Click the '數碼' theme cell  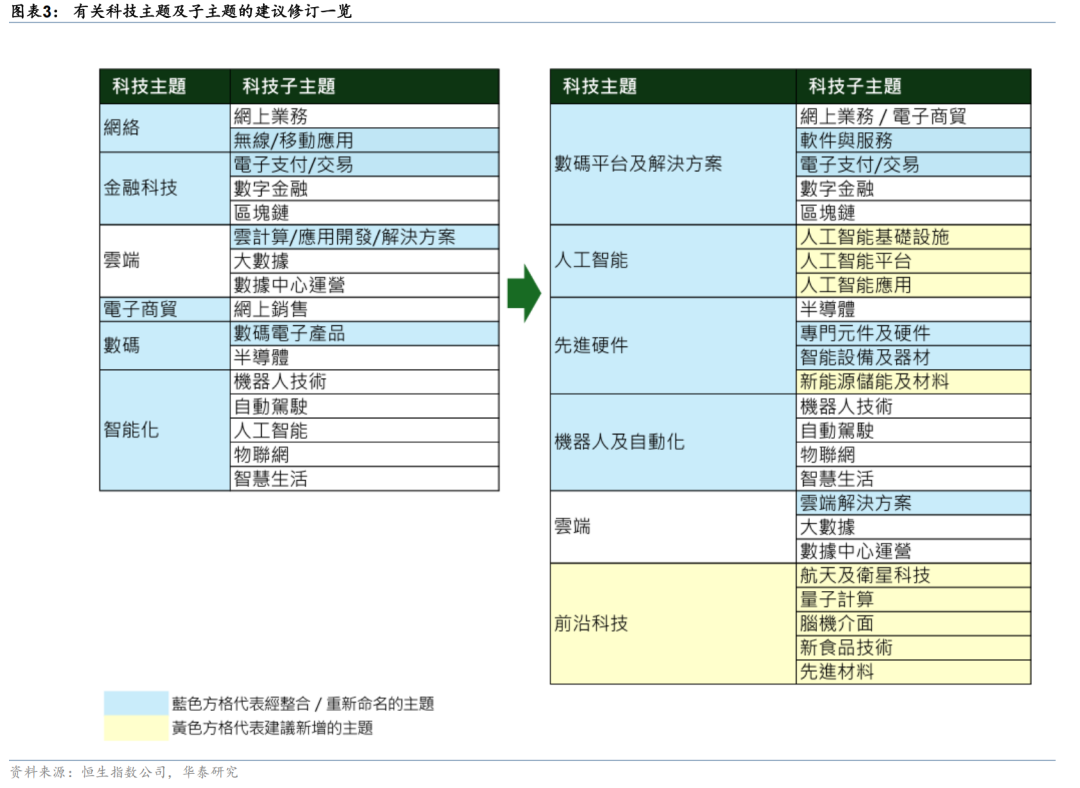pos(165,346)
